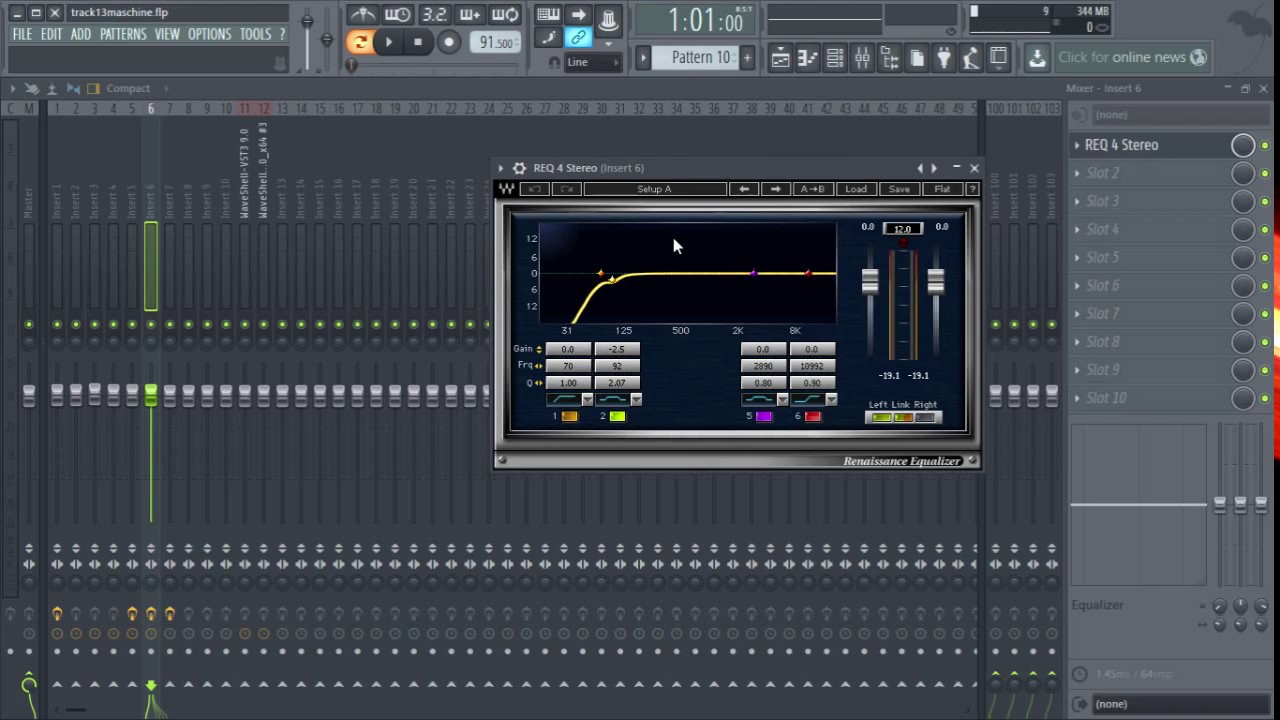Viewport: 1280px width, 720px height.
Task: Open the plugin picker plug icon
Action: pos(943,58)
